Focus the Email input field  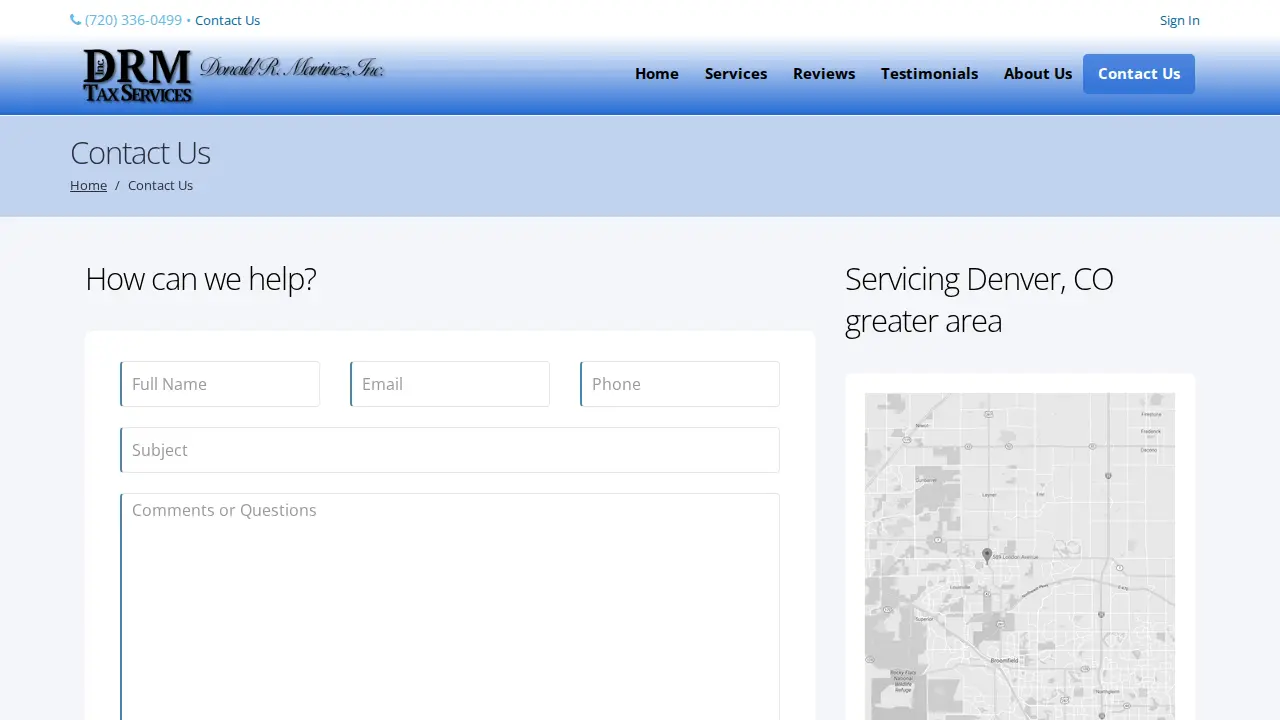point(450,384)
